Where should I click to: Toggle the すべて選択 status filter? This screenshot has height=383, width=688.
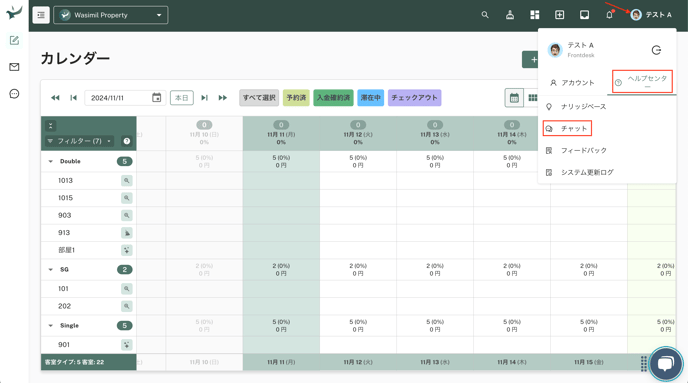tap(259, 97)
